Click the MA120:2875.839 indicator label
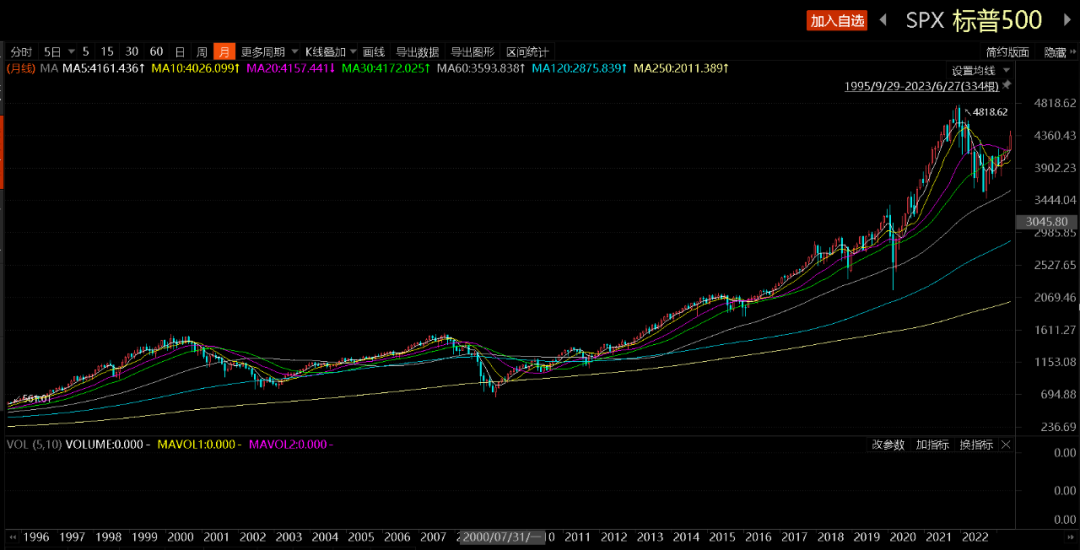The image size is (1080, 550). coord(581,68)
